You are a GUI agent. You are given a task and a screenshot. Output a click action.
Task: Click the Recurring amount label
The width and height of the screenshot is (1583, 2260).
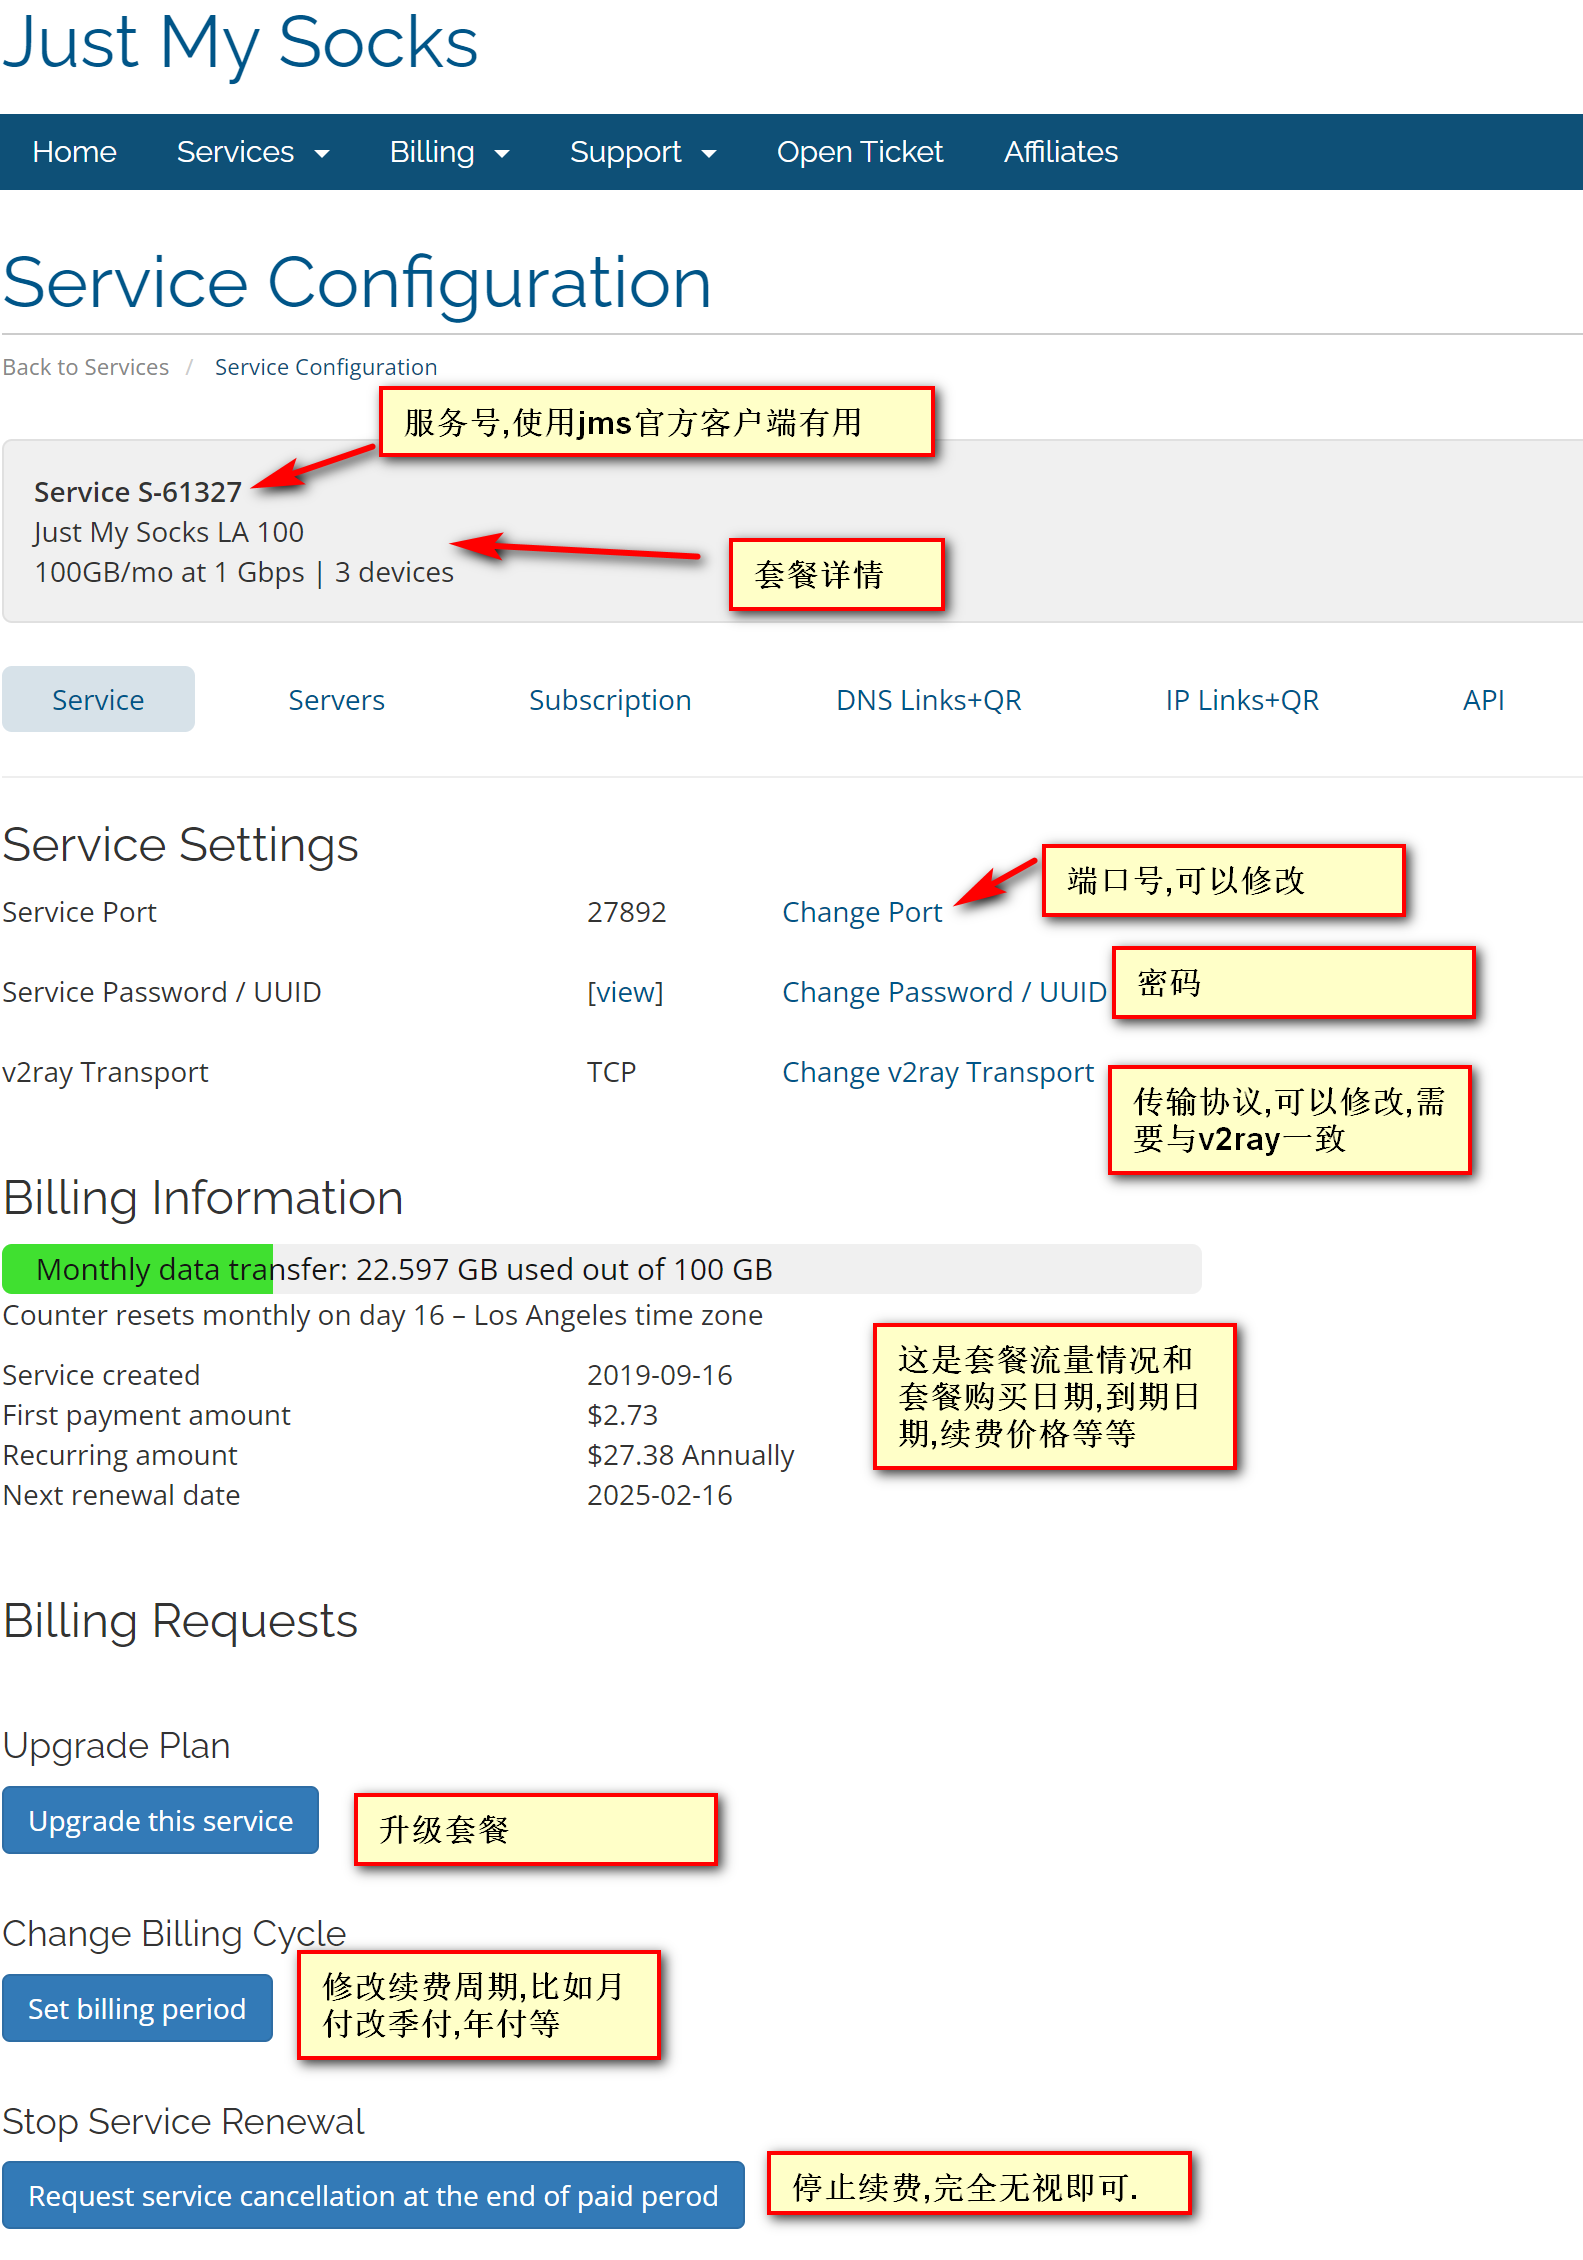121,1455
